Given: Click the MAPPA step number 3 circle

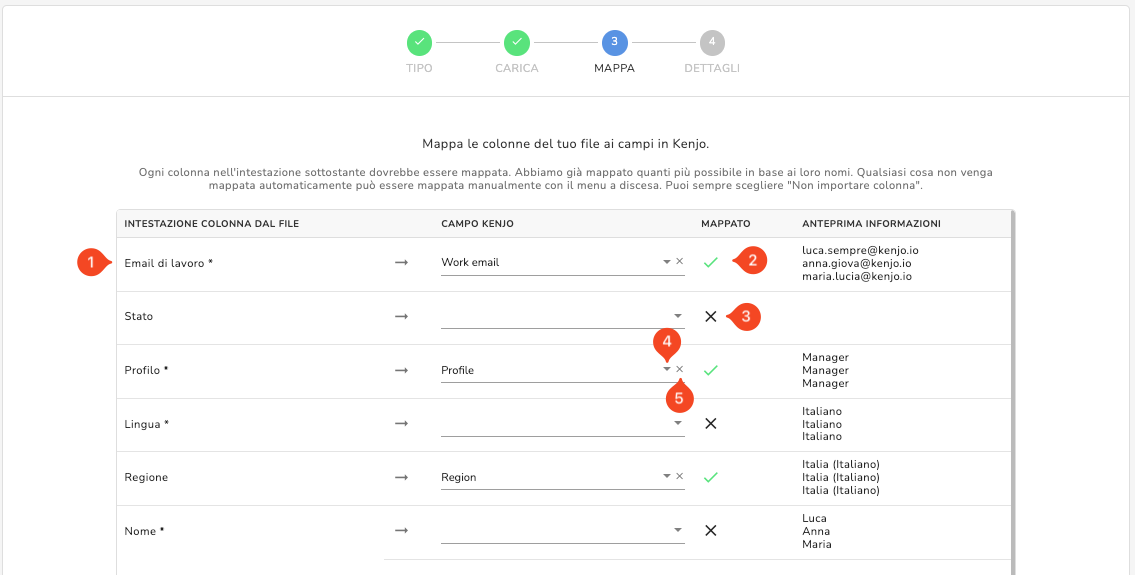Looking at the screenshot, I should tap(615, 43).
